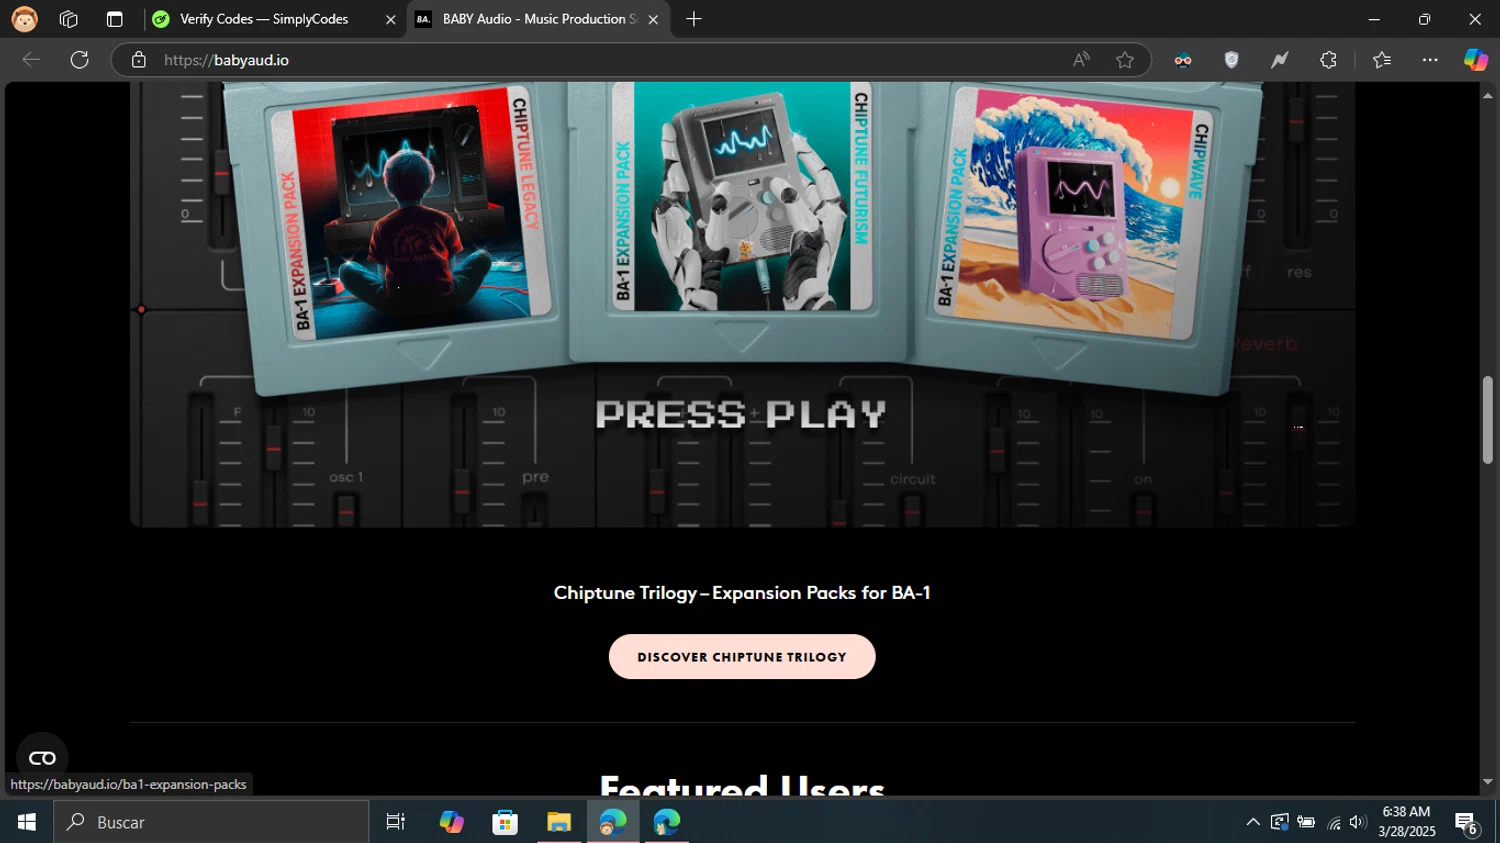
Task: Open battery status tray icon
Action: click(1306, 822)
